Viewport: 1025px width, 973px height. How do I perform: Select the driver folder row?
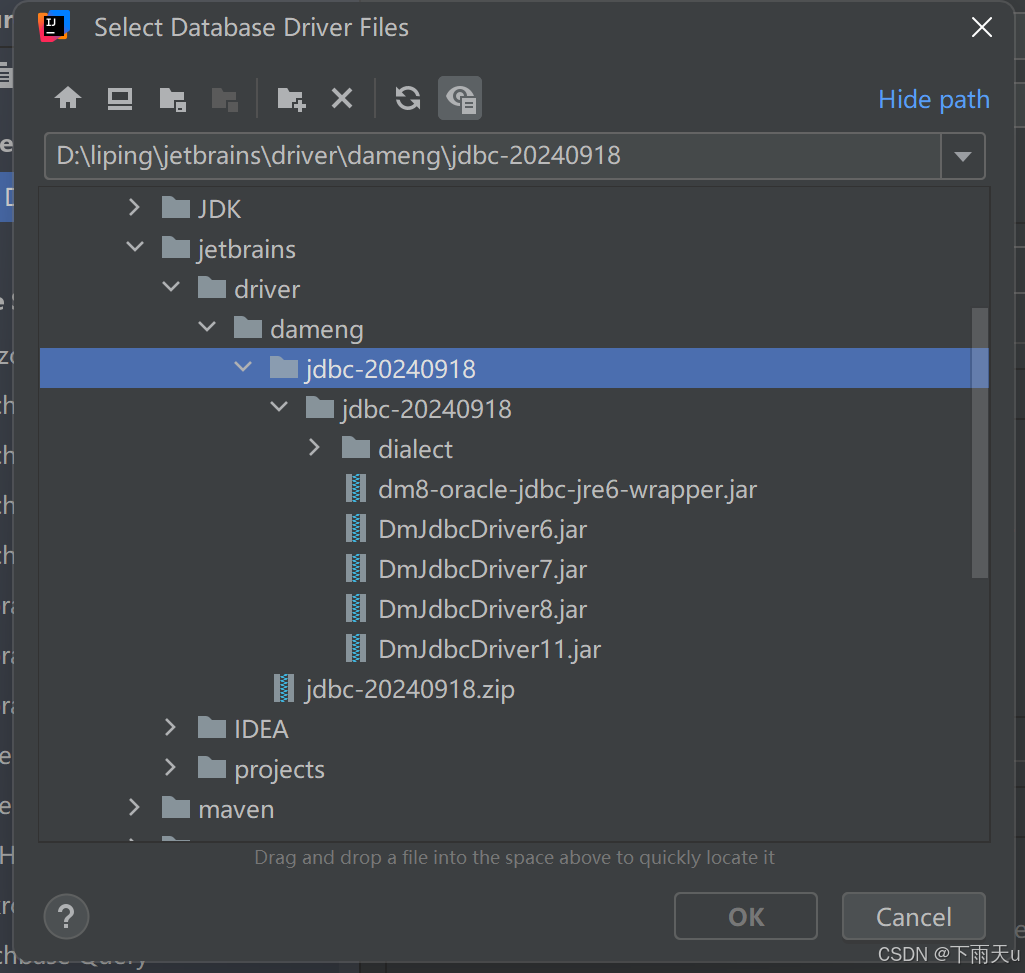(x=514, y=288)
